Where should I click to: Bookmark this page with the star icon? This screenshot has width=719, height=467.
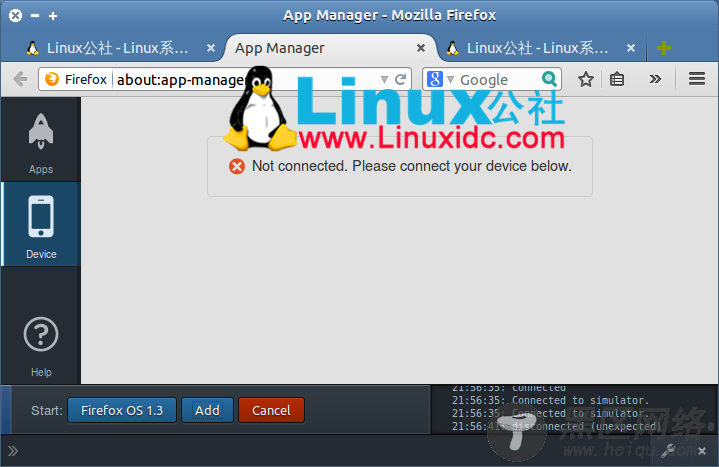(586, 79)
